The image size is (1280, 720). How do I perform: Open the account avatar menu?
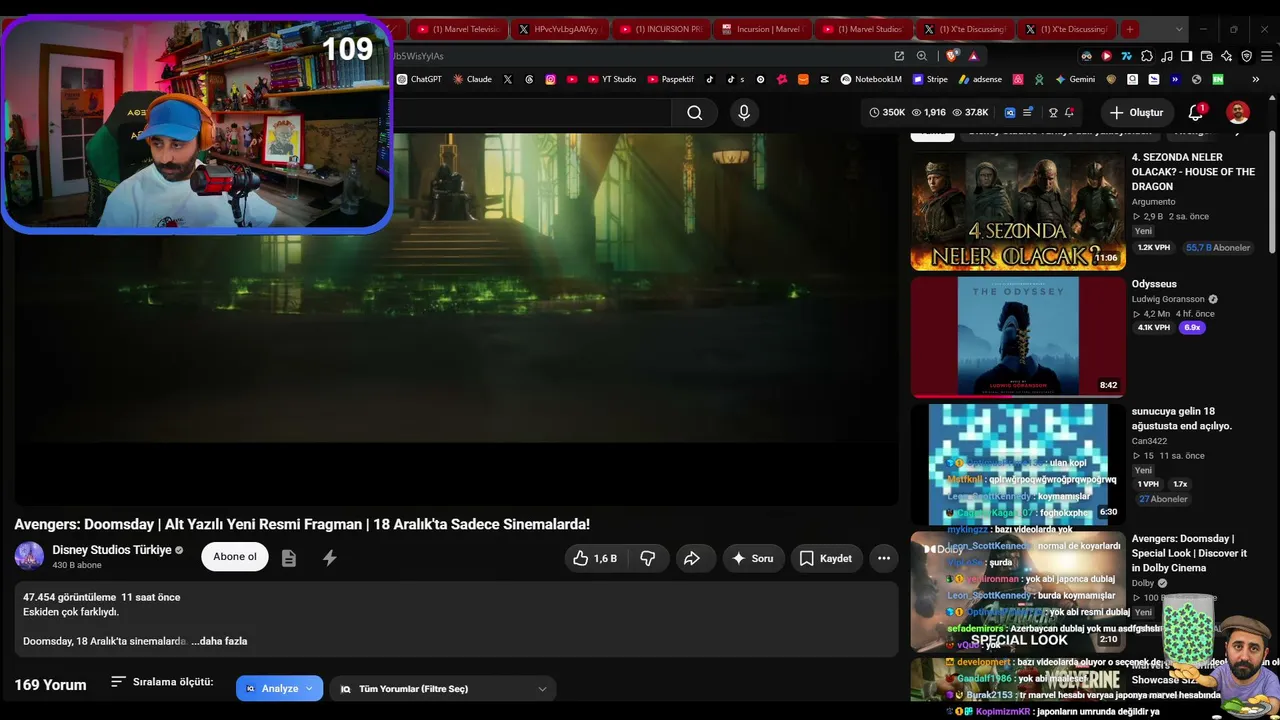click(1238, 113)
